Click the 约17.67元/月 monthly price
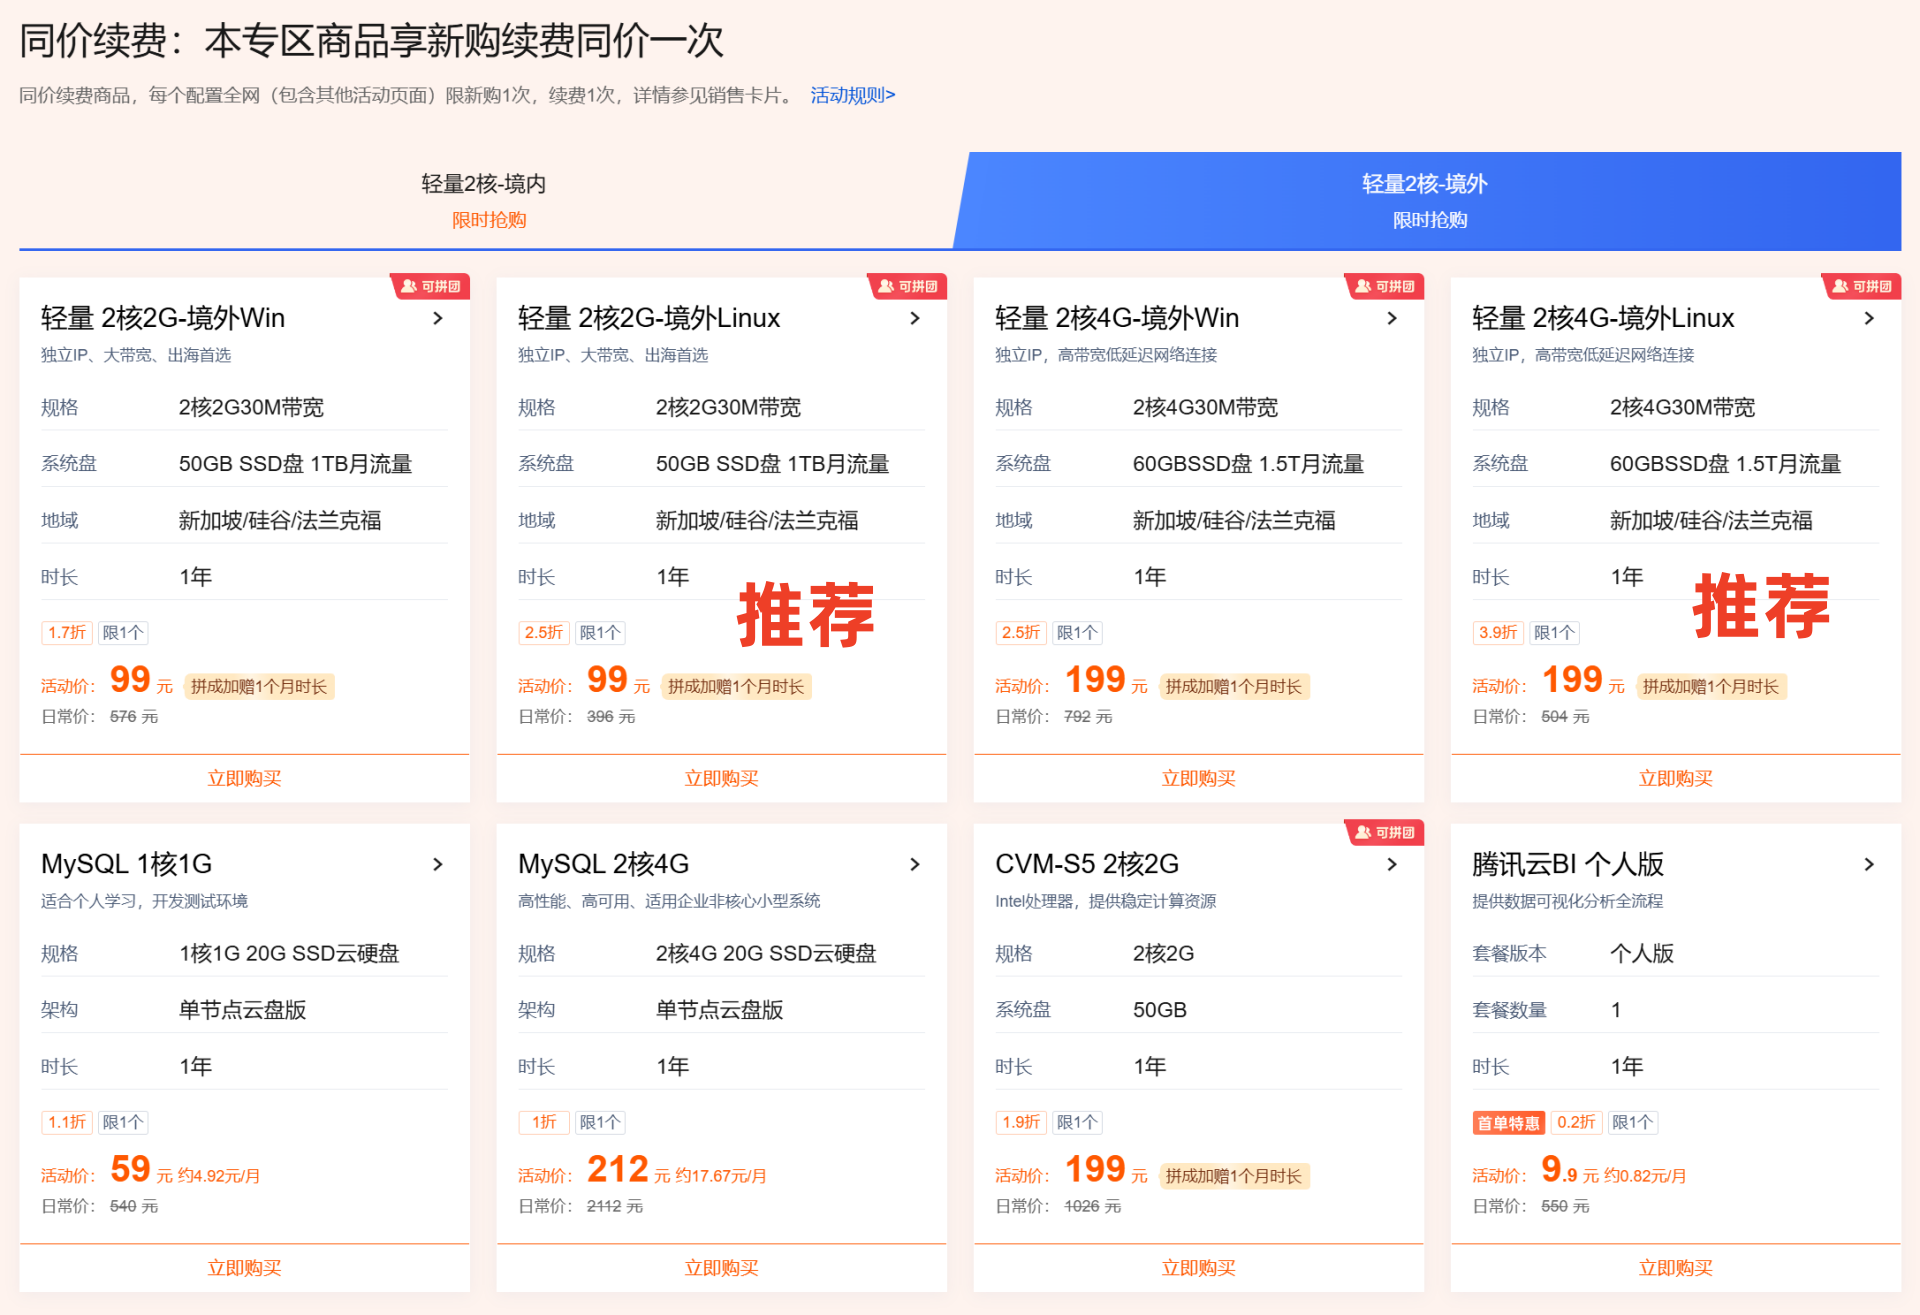The image size is (1920, 1315). [721, 1176]
